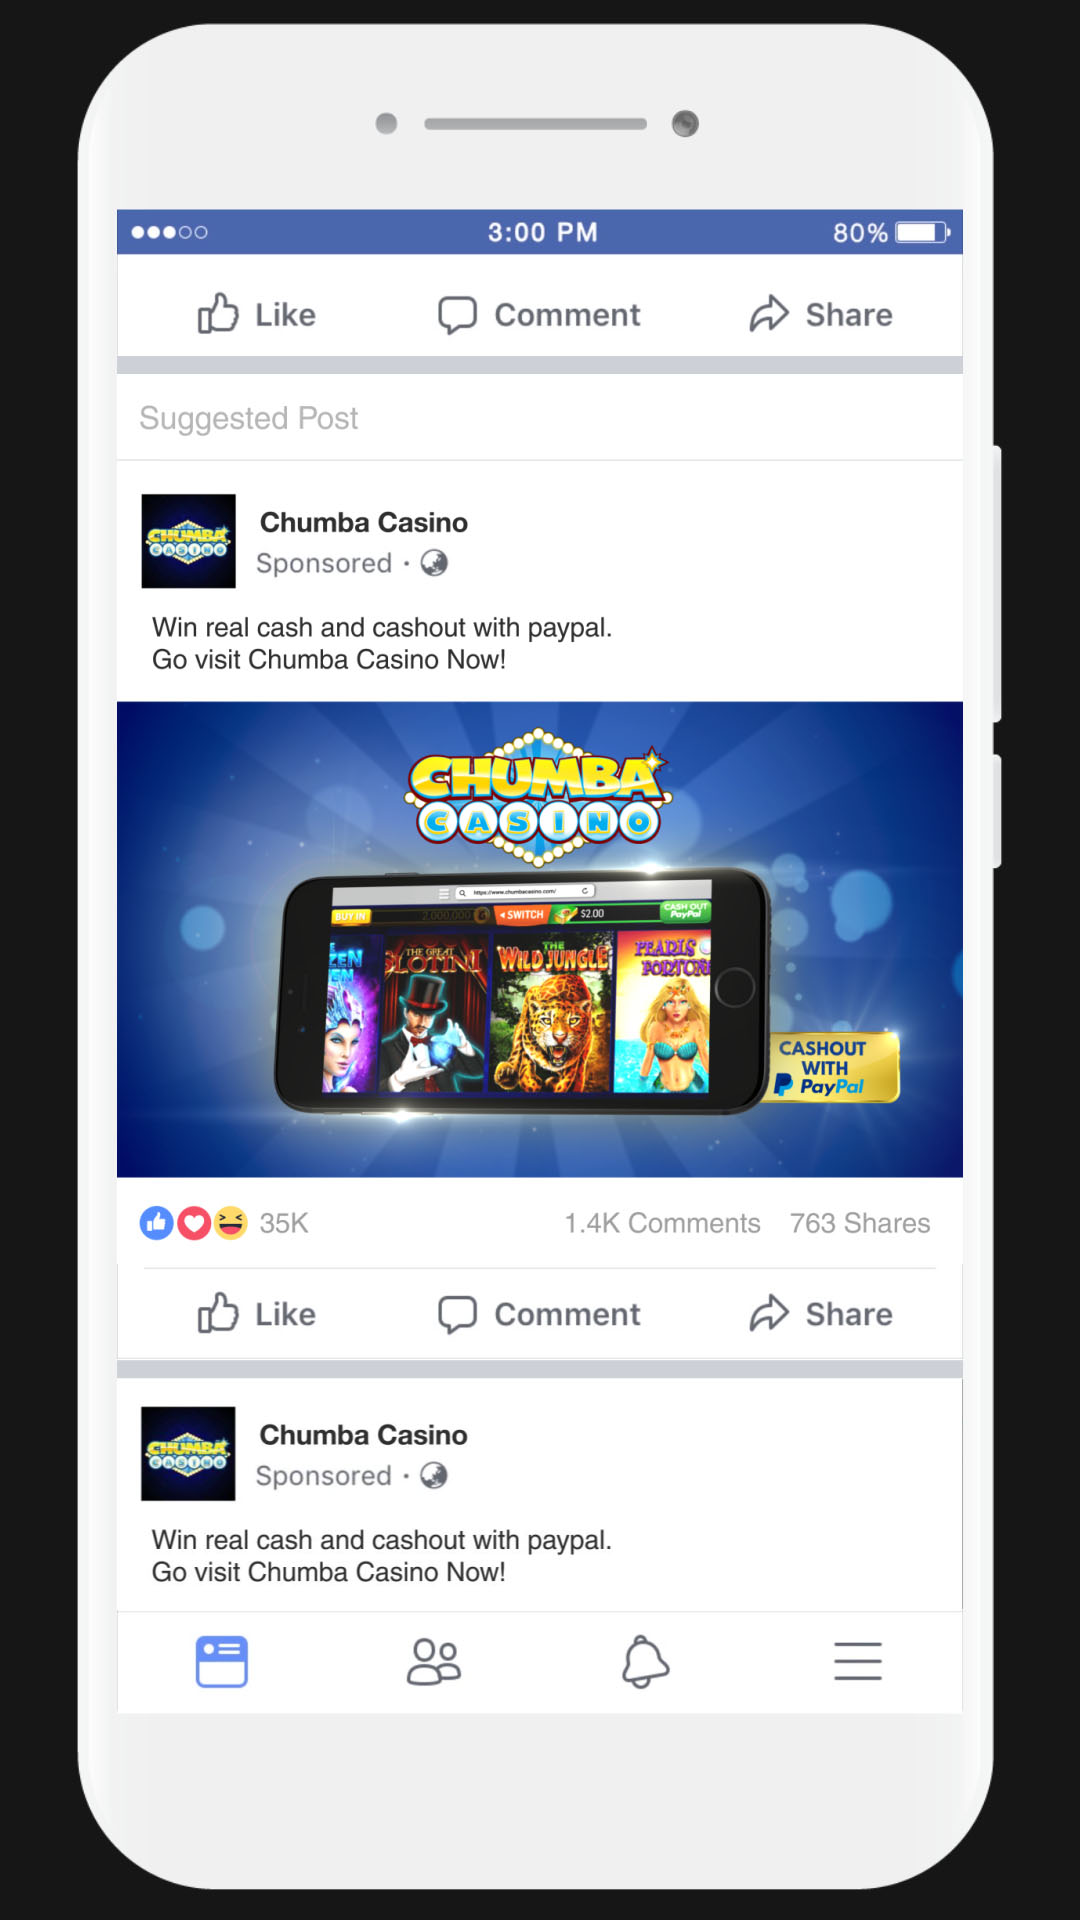Tap Comment in the top action bar
This screenshot has height=1920, width=1080.
(x=539, y=314)
